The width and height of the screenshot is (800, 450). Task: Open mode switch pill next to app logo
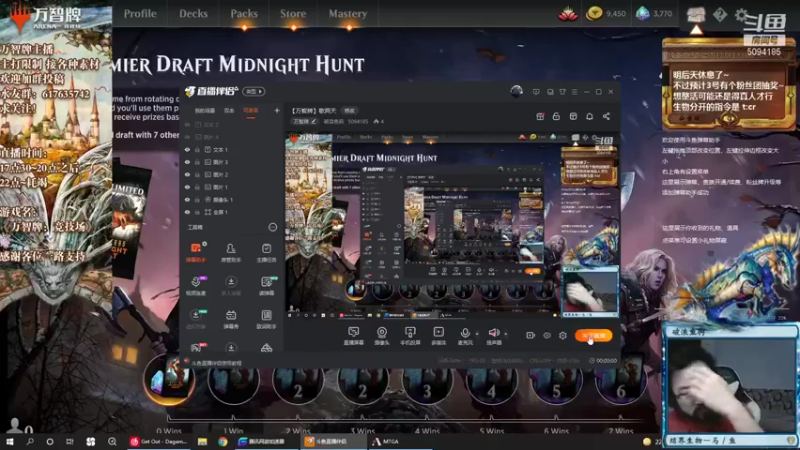tap(254, 91)
